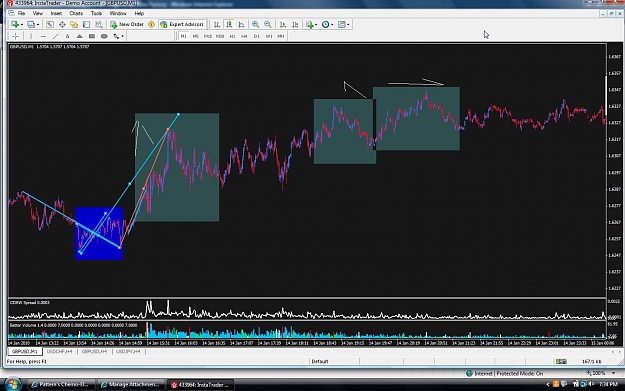Open the Insert menu

[x=56, y=13]
